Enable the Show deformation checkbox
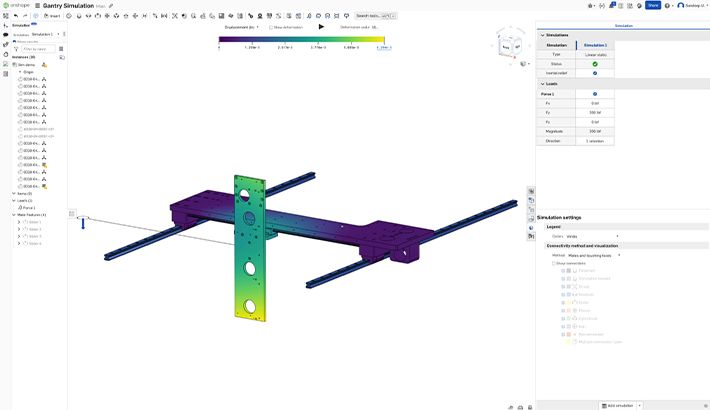The image size is (710, 410). pos(271,27)
